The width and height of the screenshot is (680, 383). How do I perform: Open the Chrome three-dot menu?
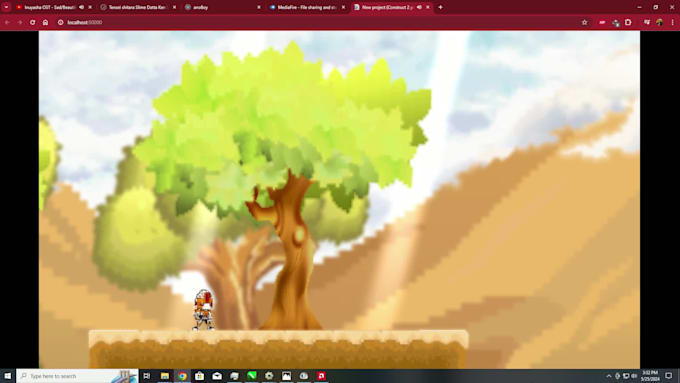pos(673,22)
